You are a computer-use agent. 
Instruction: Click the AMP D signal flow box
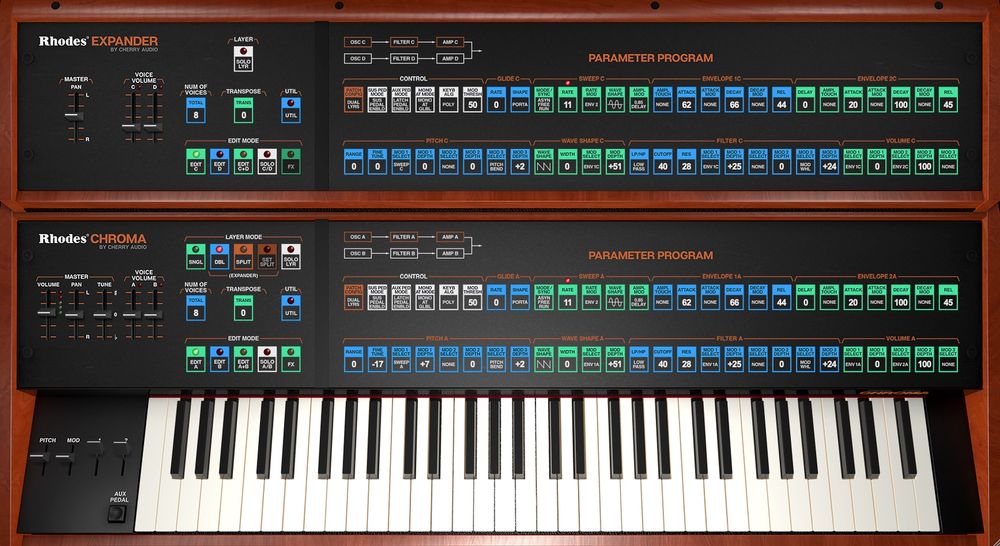(450, 58)
